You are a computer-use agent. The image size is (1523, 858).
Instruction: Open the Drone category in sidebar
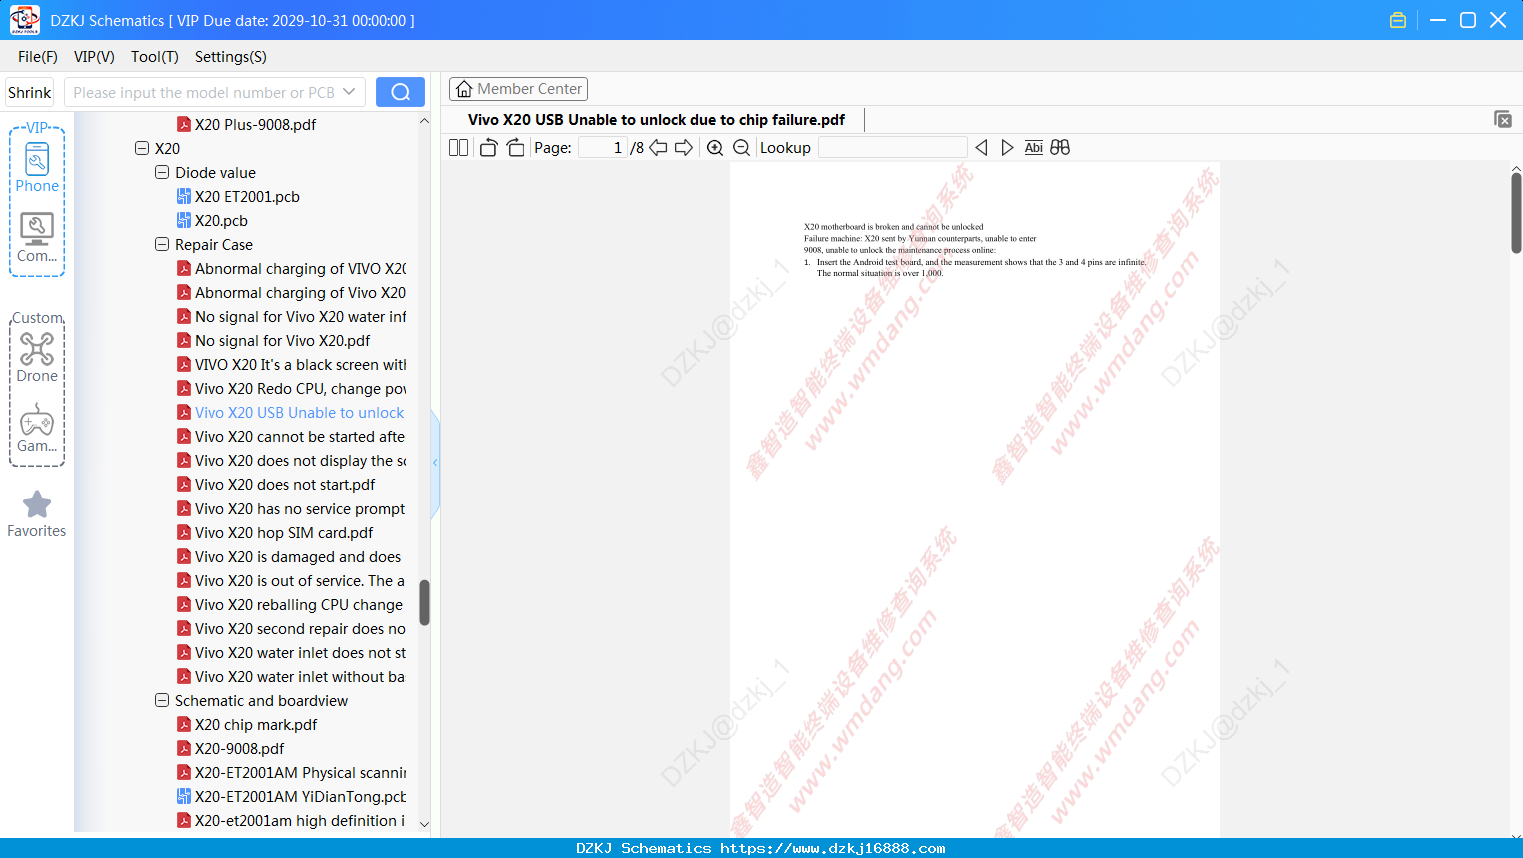click(x=37, y=357)
